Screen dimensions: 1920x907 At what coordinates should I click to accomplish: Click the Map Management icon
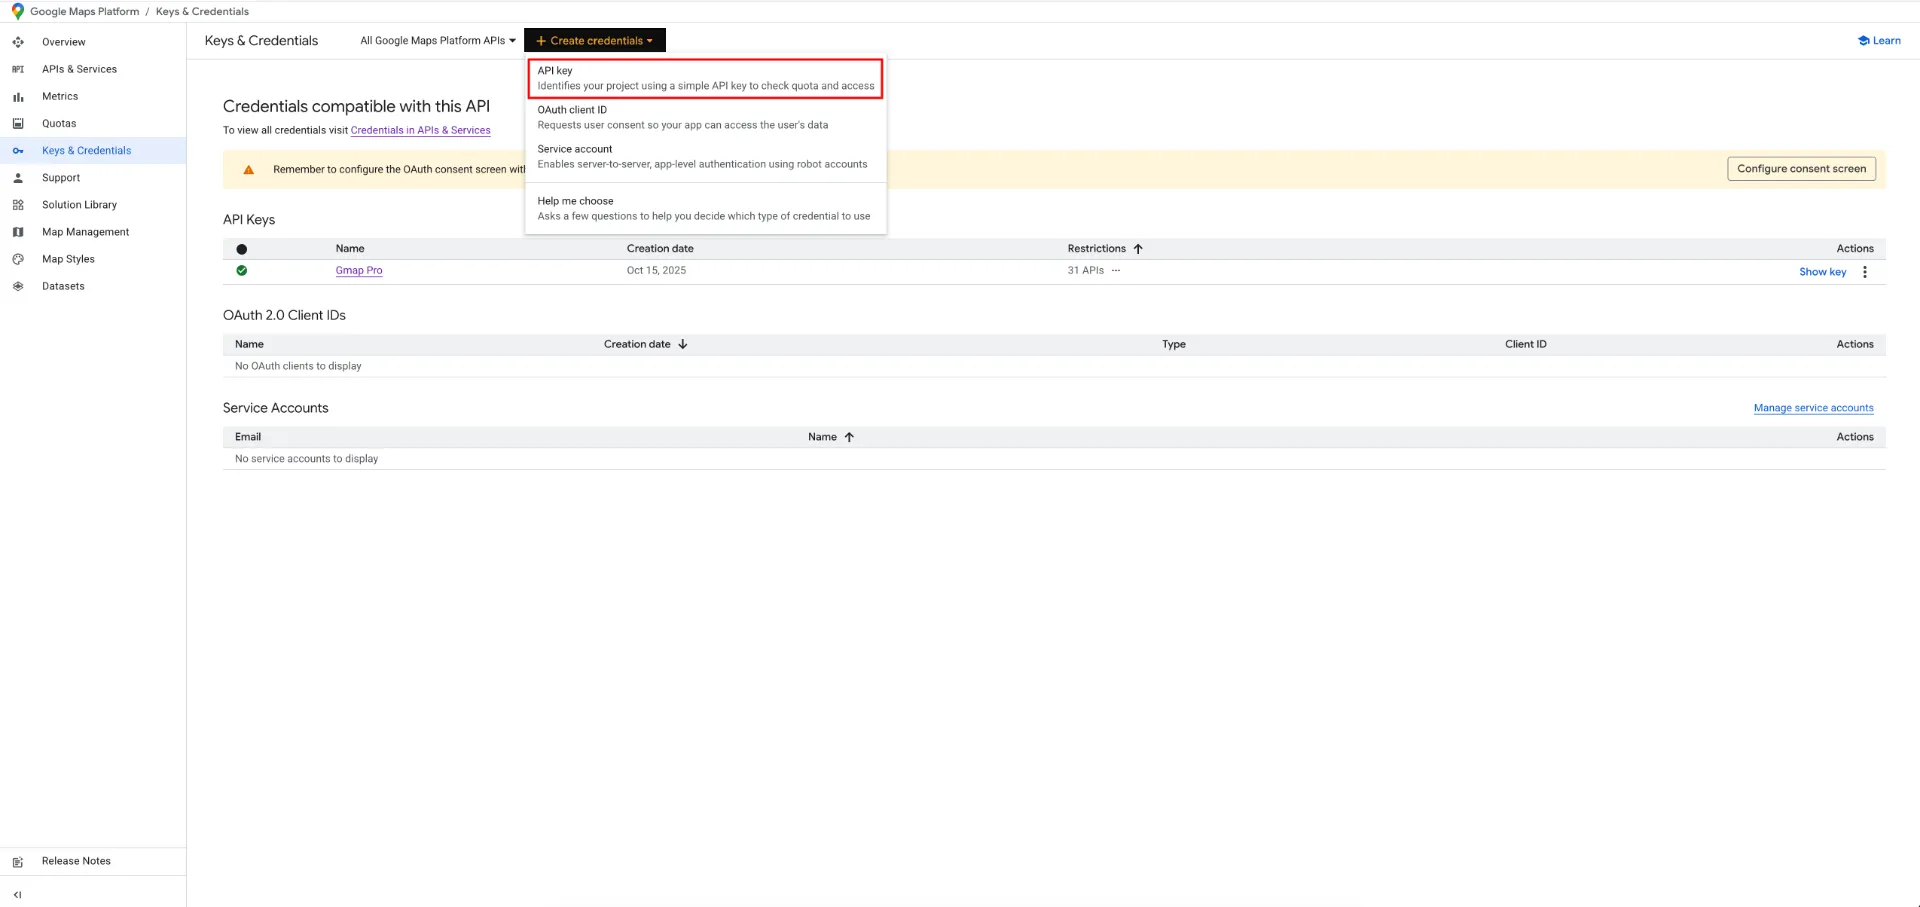click(x=18, y=232)
